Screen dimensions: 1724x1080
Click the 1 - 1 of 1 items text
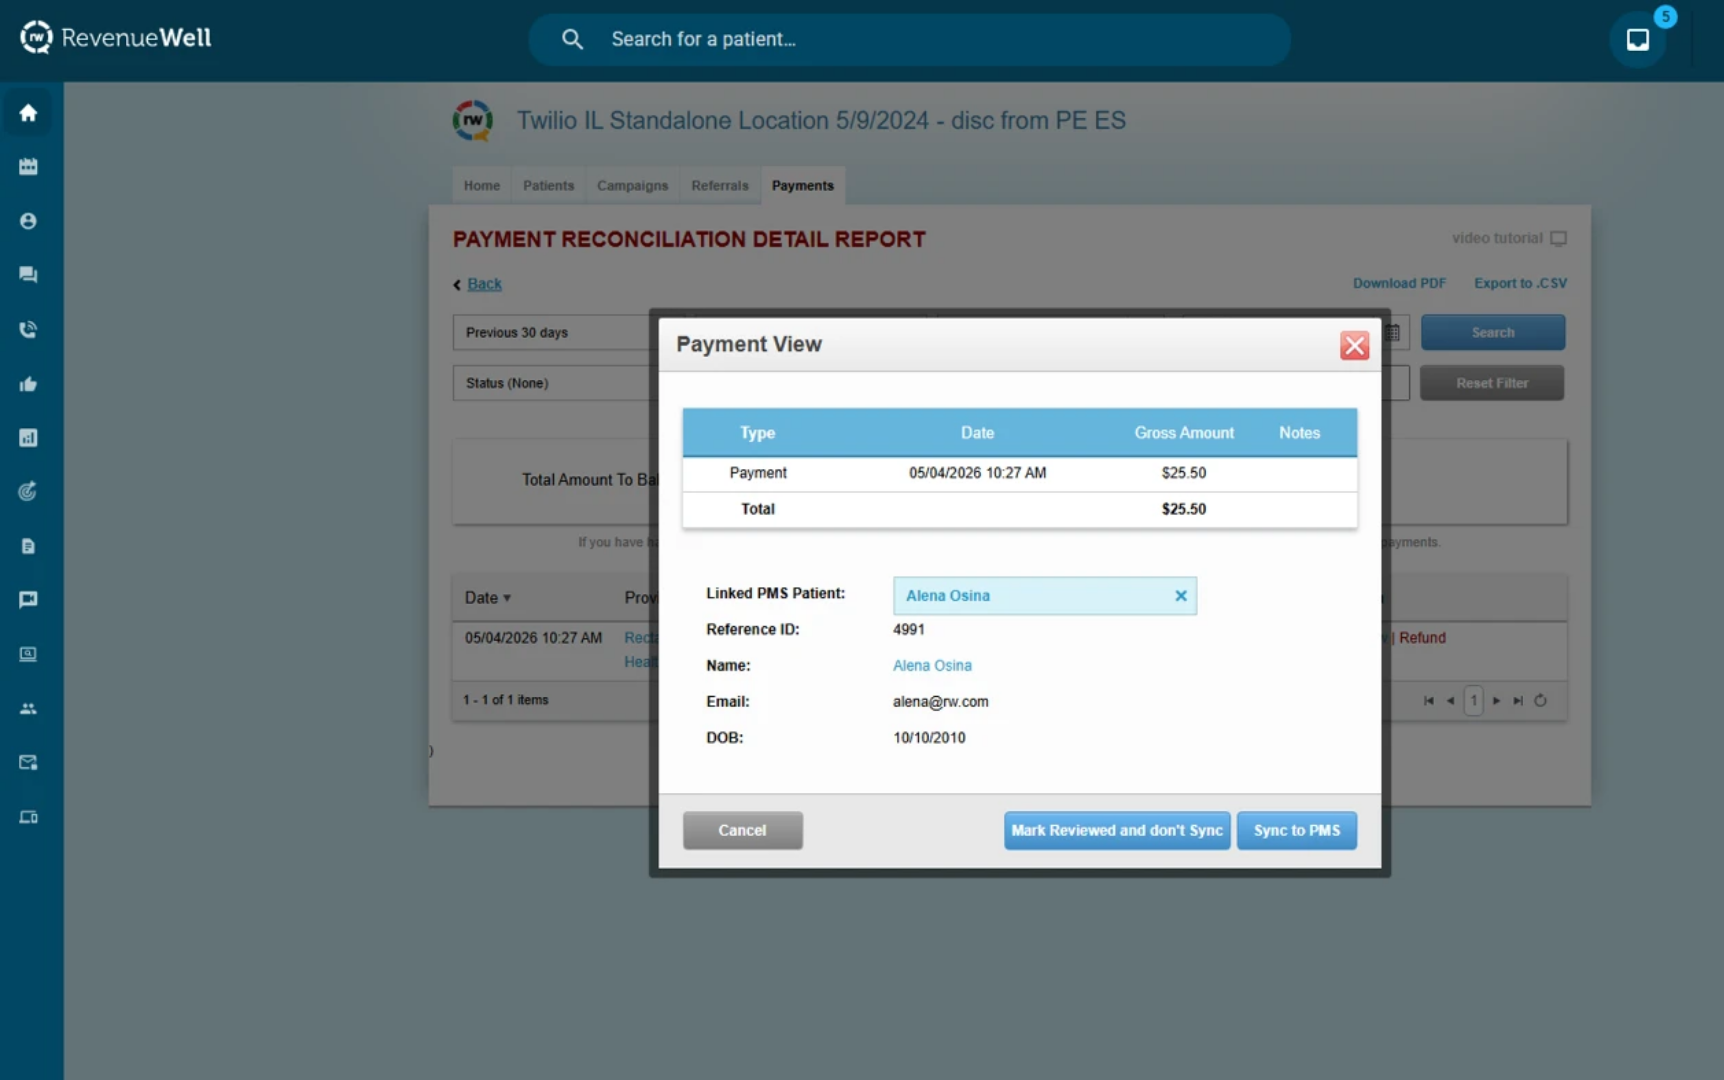505,700
